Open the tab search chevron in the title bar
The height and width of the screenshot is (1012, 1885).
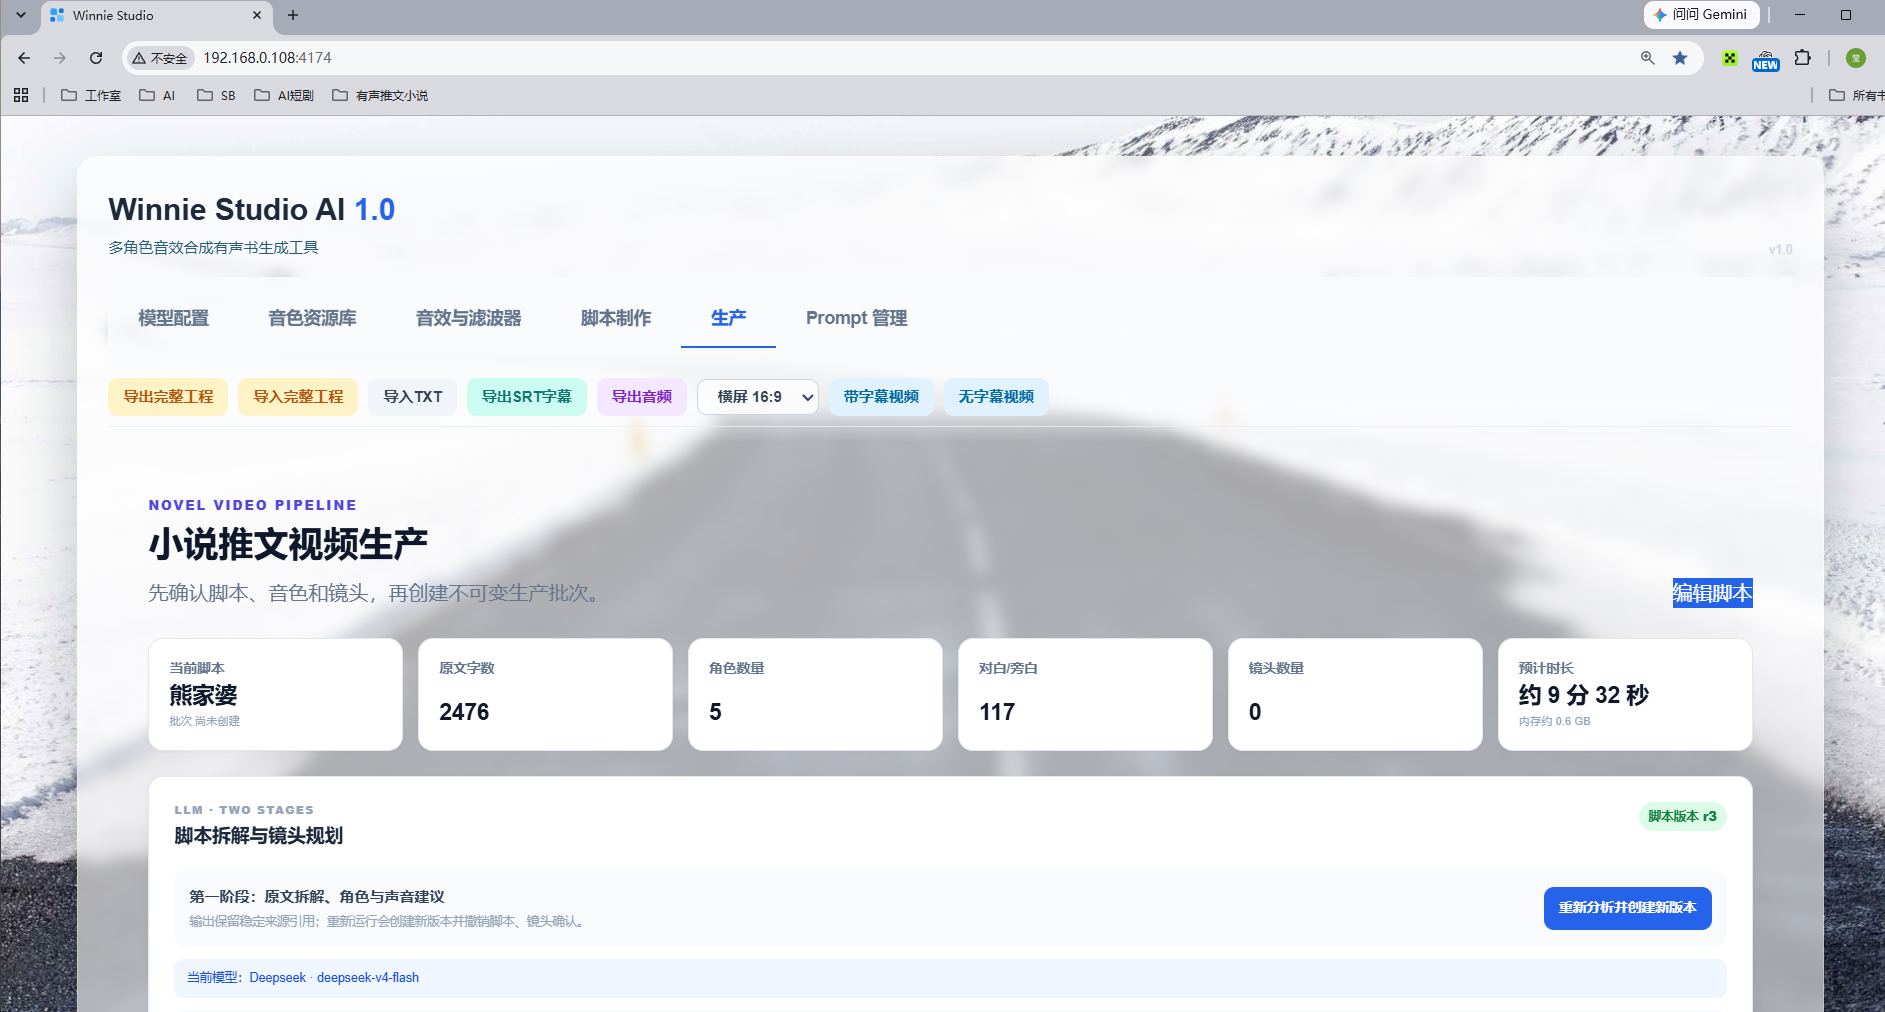(21, 15)
